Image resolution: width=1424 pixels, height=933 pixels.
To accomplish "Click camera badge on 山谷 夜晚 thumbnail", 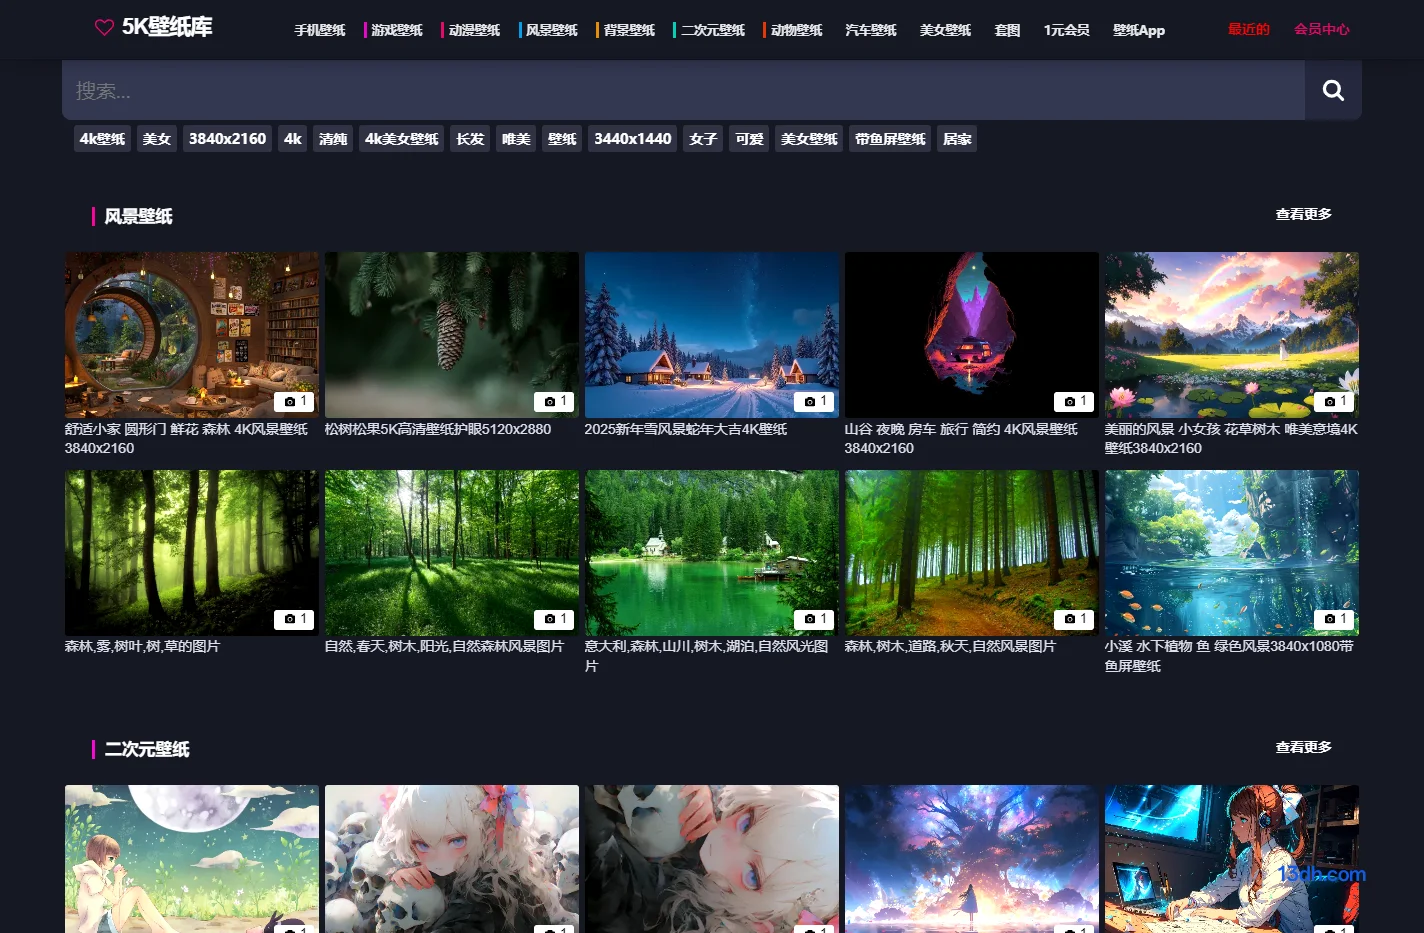I will (x=1074, y=401).
